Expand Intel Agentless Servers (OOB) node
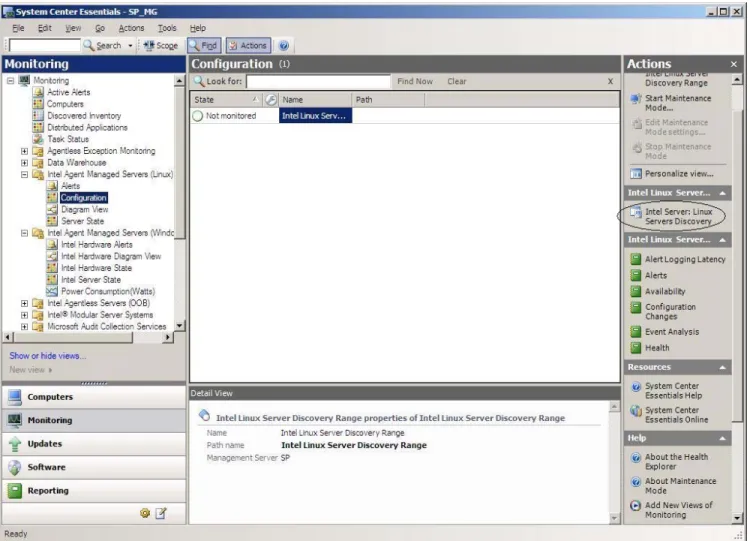 pos(24,303)
